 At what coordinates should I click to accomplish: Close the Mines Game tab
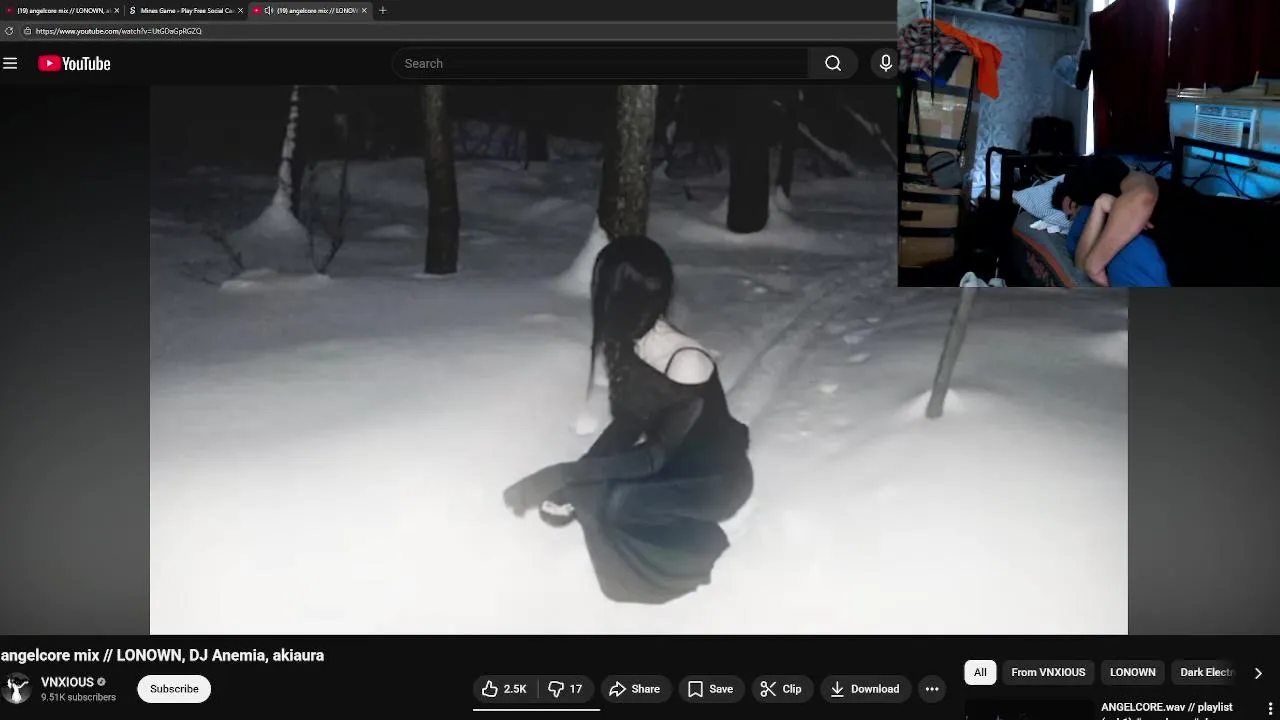point(240,10)
